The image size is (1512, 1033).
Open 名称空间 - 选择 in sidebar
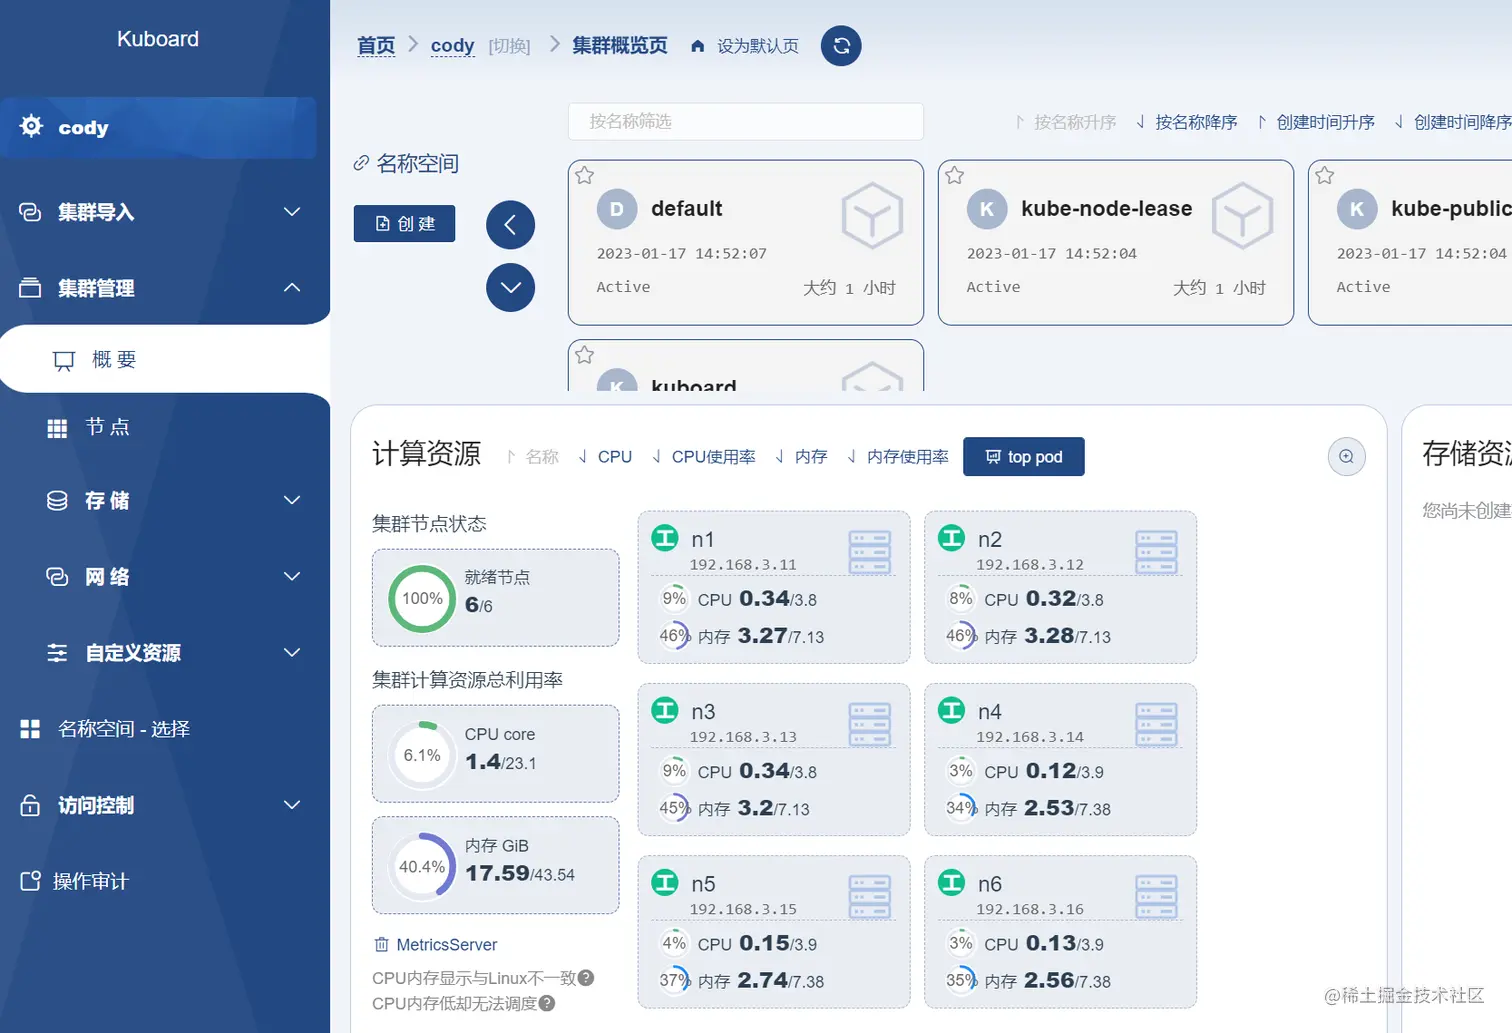point(165,729)
